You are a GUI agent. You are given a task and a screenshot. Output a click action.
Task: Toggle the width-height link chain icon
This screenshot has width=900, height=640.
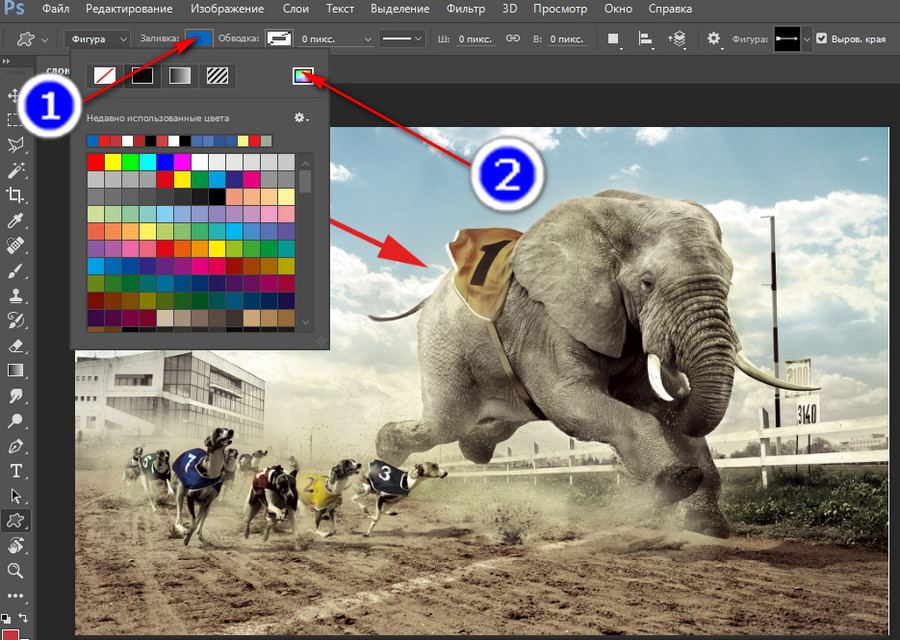click(x=512, y=38)
